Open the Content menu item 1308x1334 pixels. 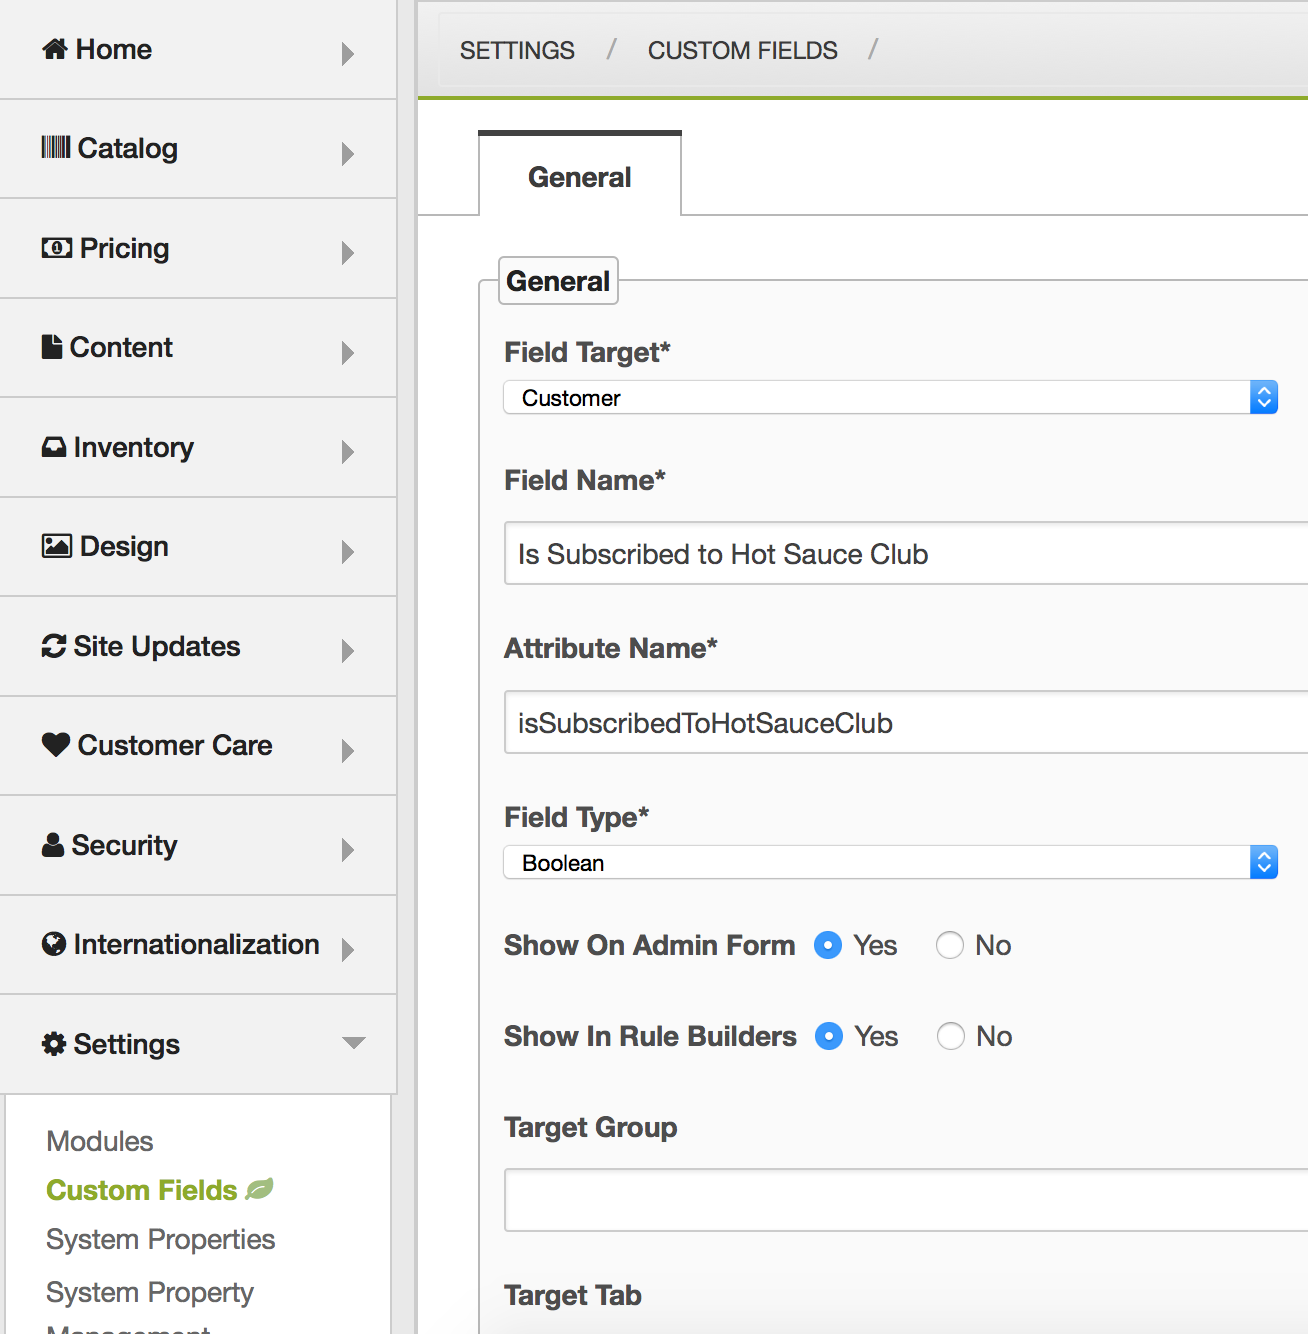coord(198,347)
